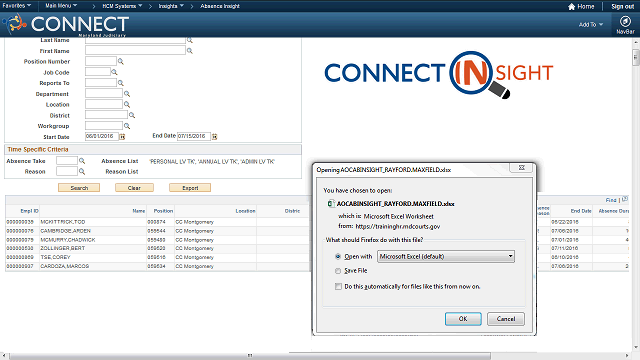Click OK in the download dialog
This screenshot has width=640, height=360.
463,319
